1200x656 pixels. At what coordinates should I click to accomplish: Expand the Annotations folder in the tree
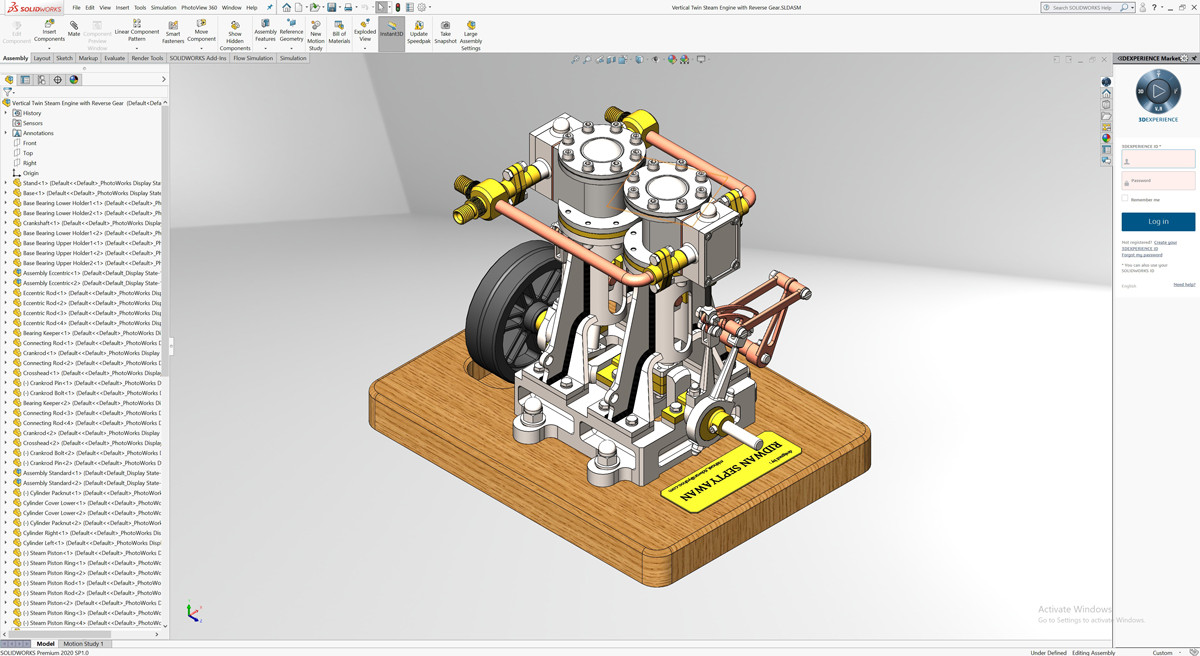(6, 133)
